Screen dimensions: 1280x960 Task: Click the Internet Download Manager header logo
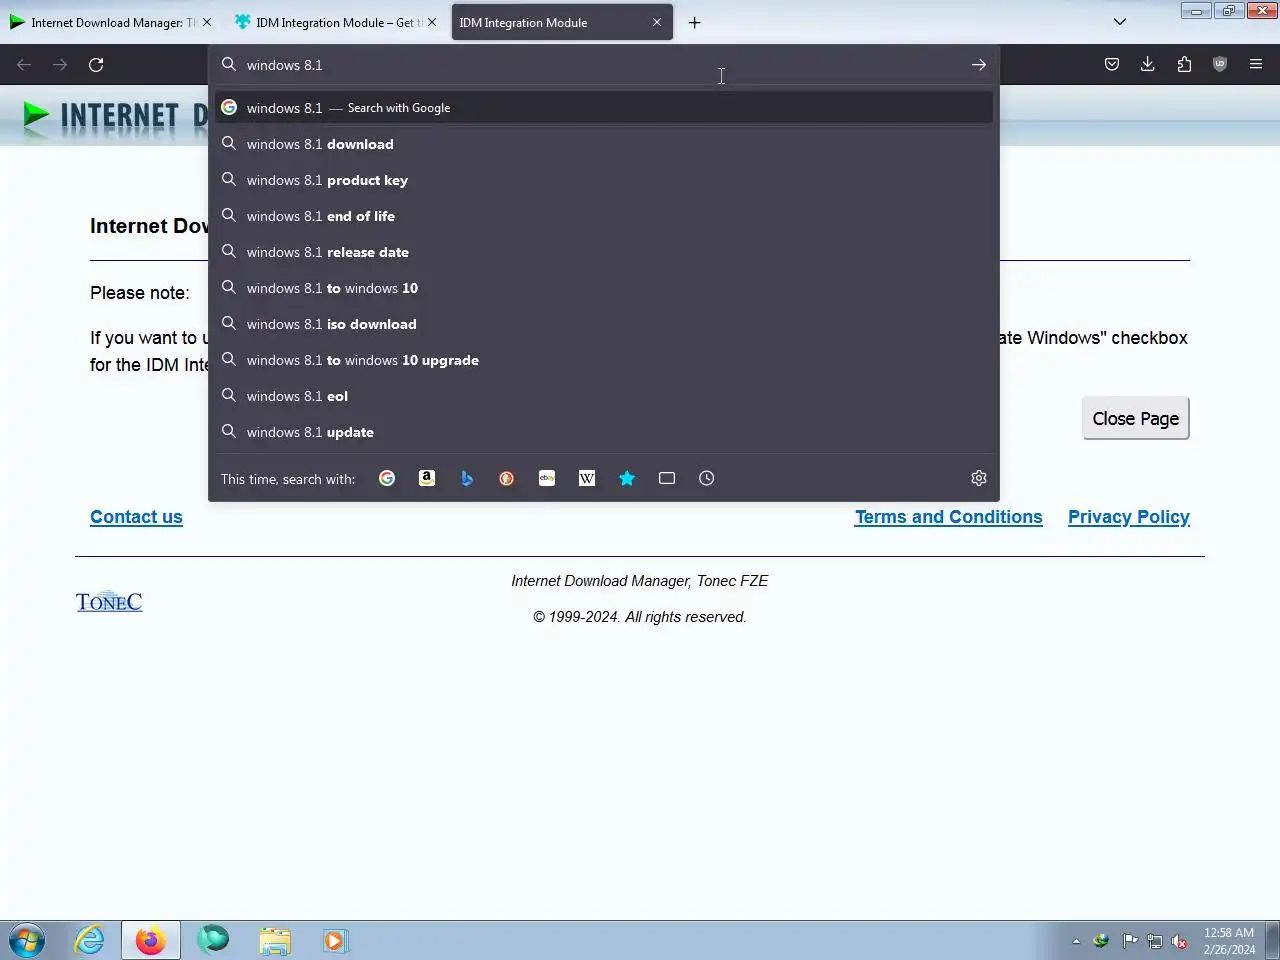(x=113, y=116)
